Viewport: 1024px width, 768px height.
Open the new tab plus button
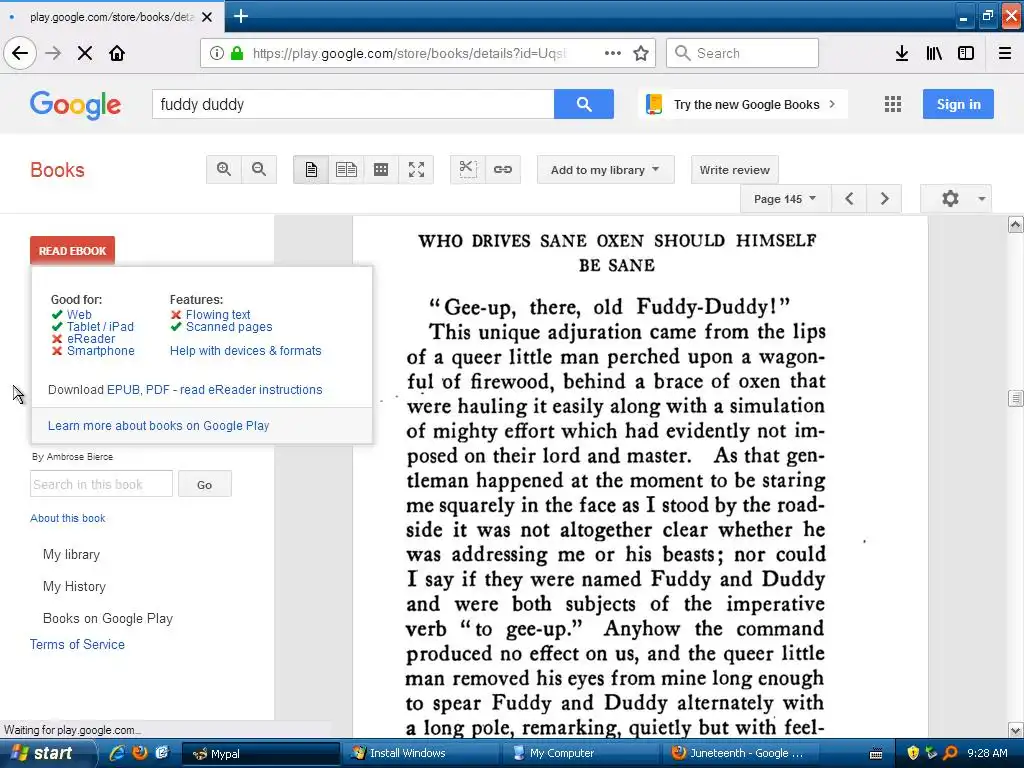pos(240,16)
